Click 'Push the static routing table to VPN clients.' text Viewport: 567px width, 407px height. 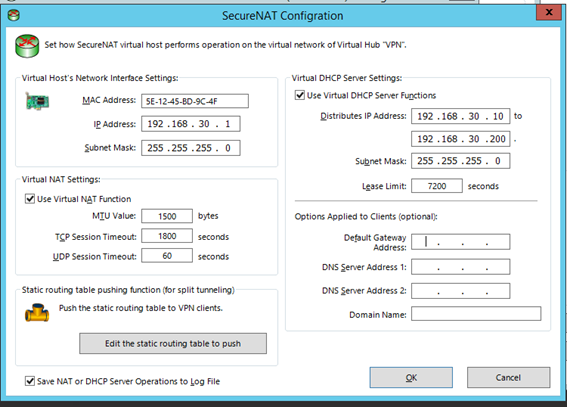(141, 308)
